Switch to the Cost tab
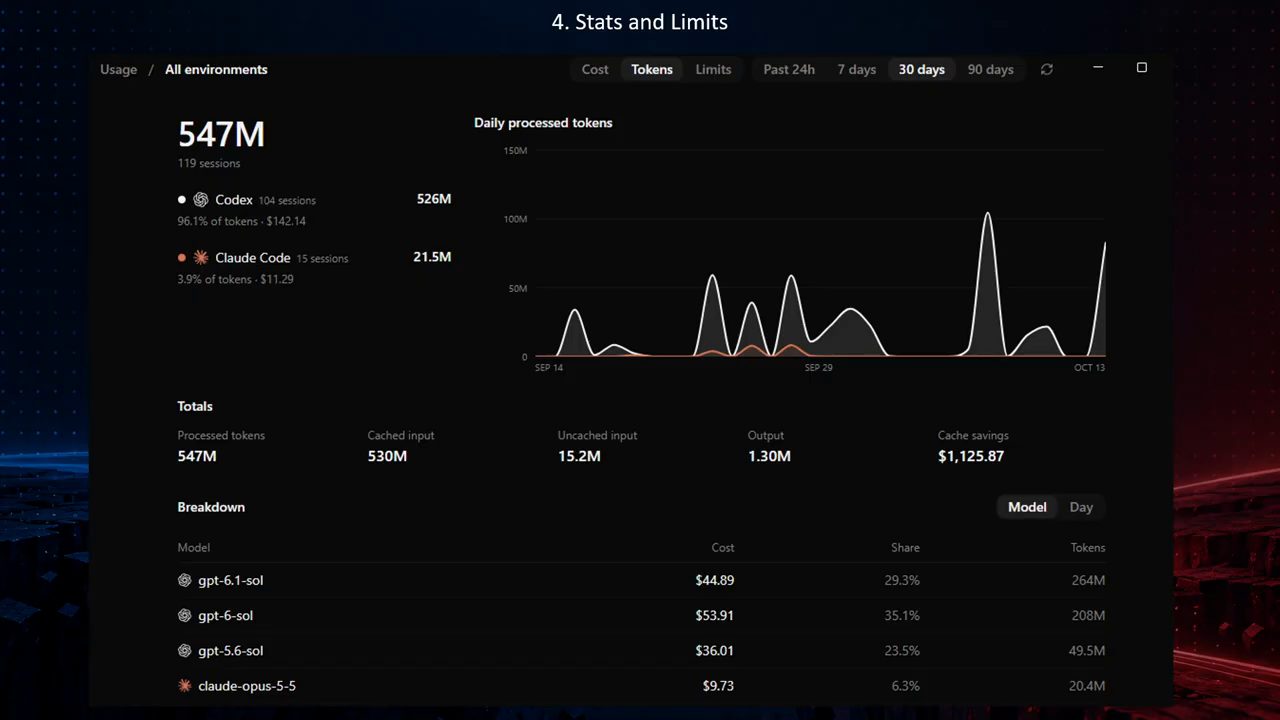 pos(595,69)
